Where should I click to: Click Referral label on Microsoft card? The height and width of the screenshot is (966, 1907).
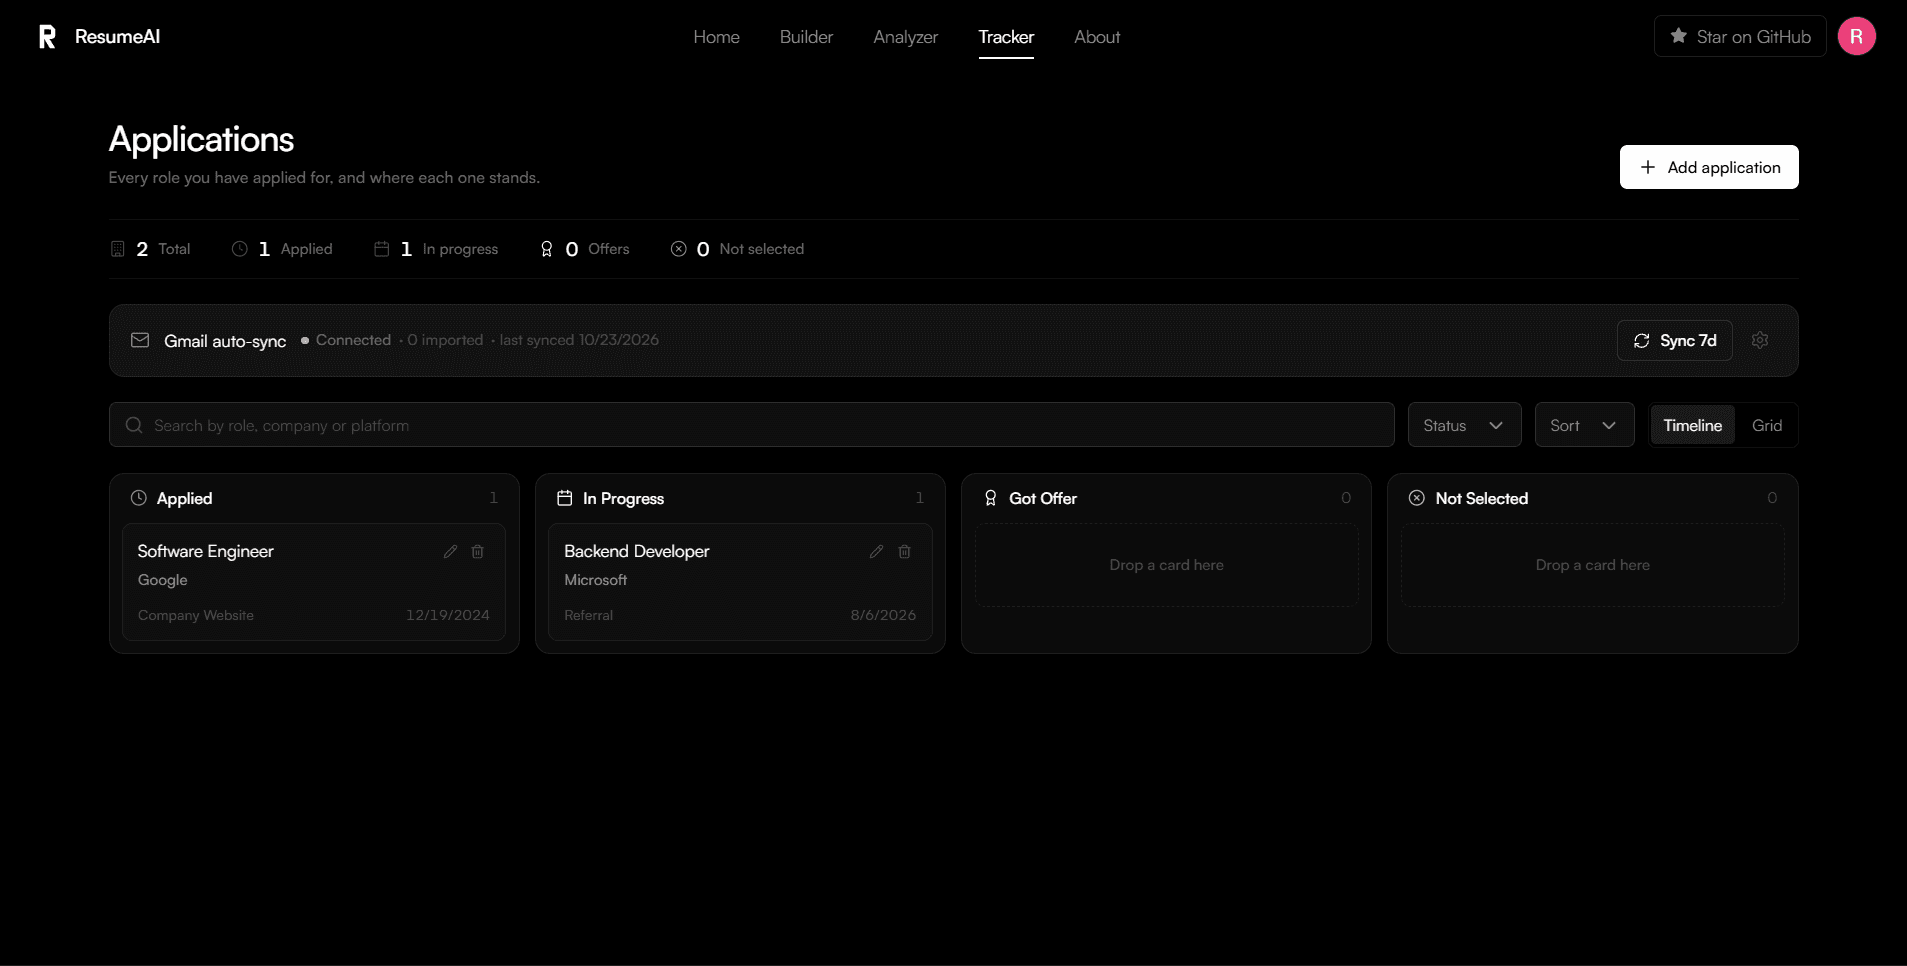point(588,615)
